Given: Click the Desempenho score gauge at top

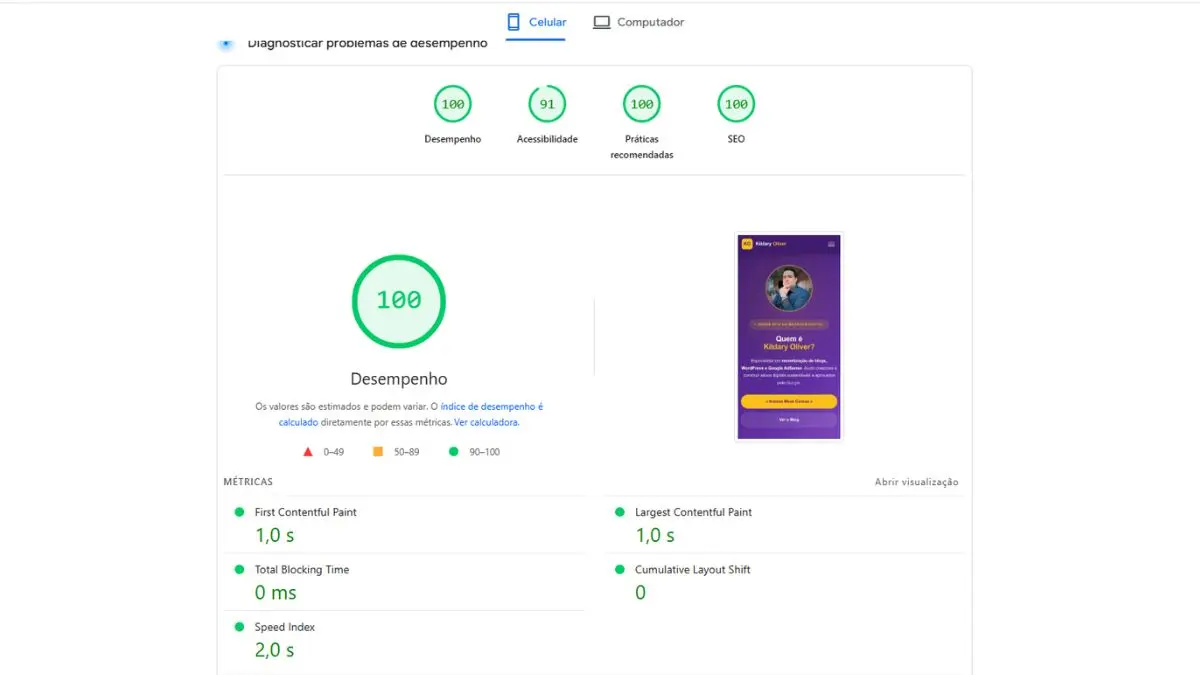Looking at the screenshot, I should (x=452, y=104).
